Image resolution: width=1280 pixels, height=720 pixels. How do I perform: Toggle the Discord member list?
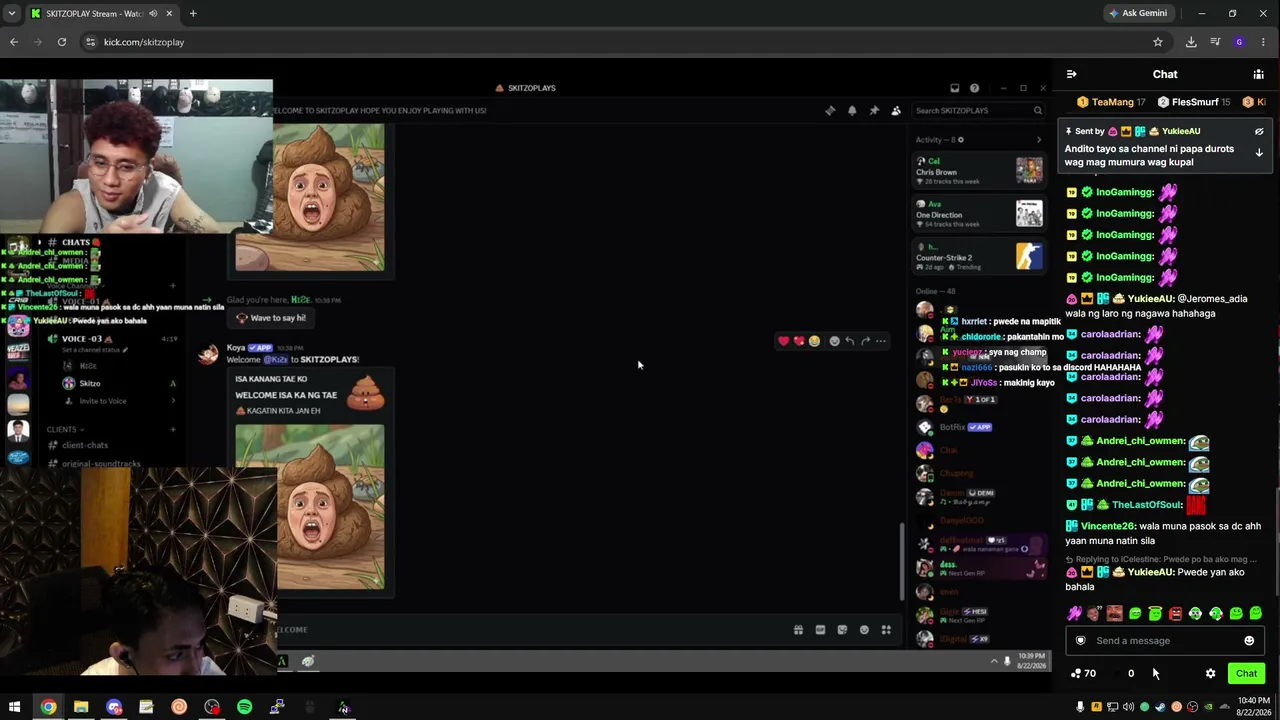[x=896, y=111]
